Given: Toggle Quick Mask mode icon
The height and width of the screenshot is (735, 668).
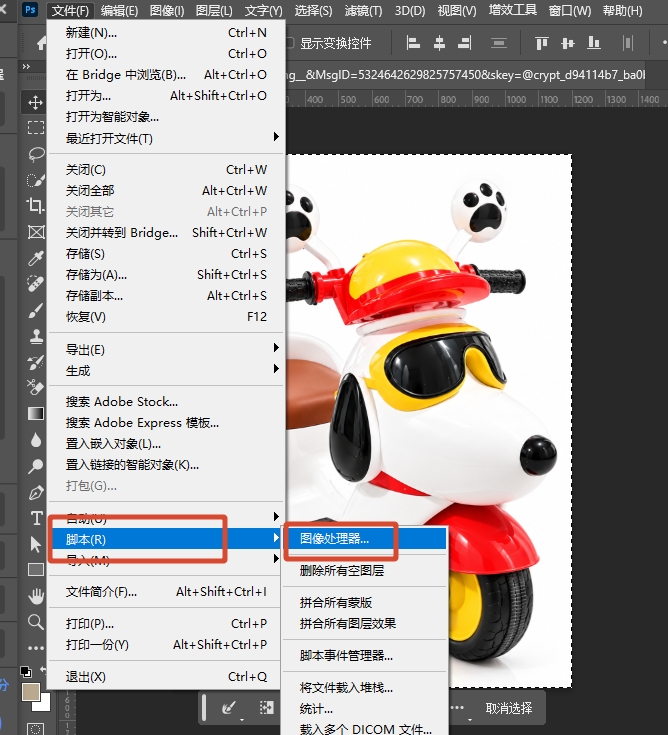Looking at the screenshot, I should tap(36, 729).
